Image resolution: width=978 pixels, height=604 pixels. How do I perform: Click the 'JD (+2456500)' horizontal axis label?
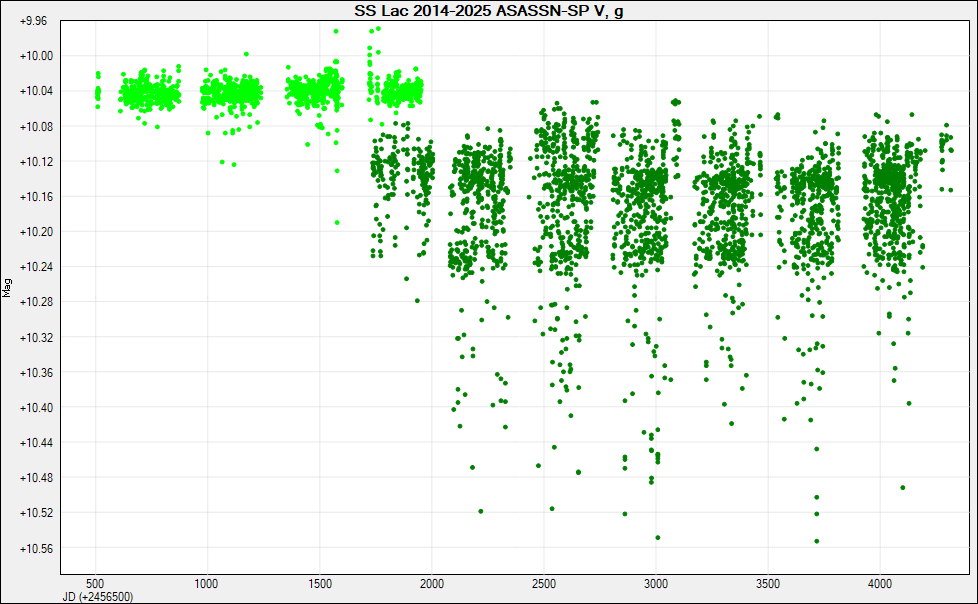(x=98, y=597)
